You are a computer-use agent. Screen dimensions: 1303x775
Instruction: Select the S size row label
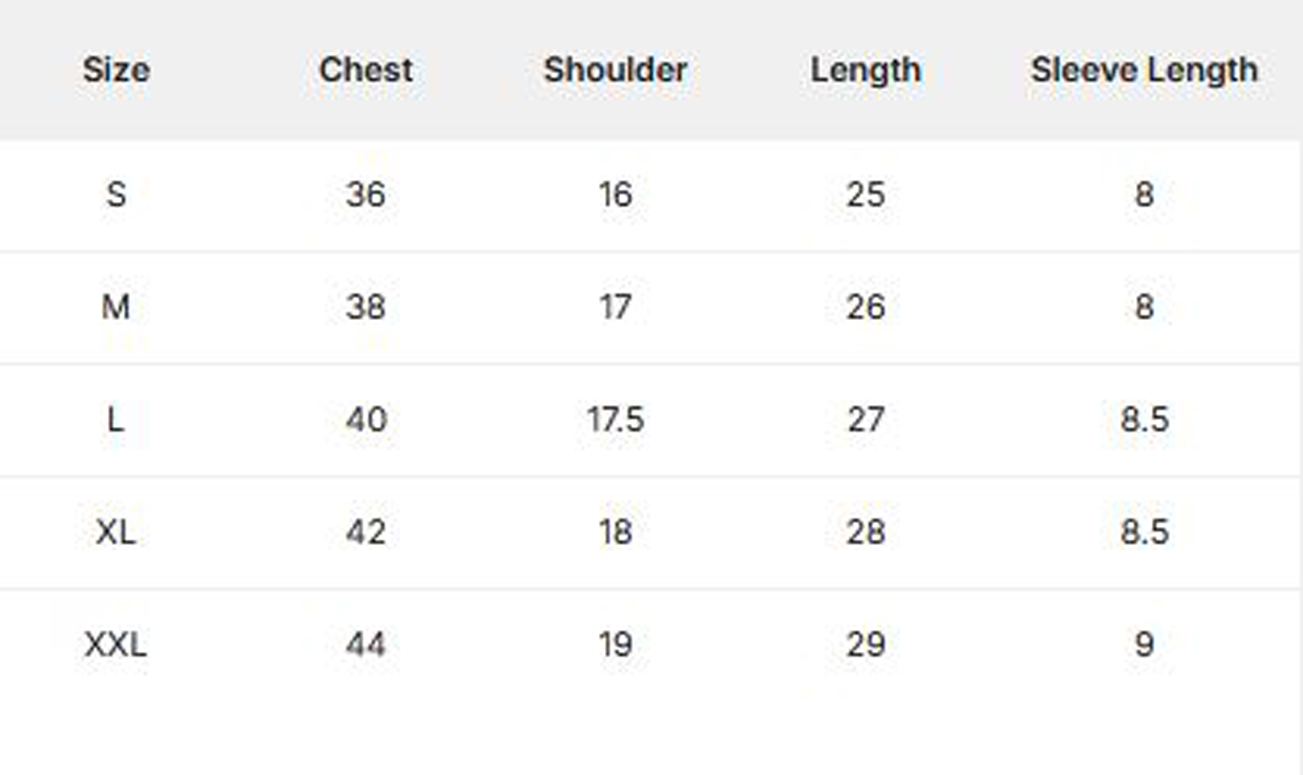pyautogui.click(x=116, y=194)
